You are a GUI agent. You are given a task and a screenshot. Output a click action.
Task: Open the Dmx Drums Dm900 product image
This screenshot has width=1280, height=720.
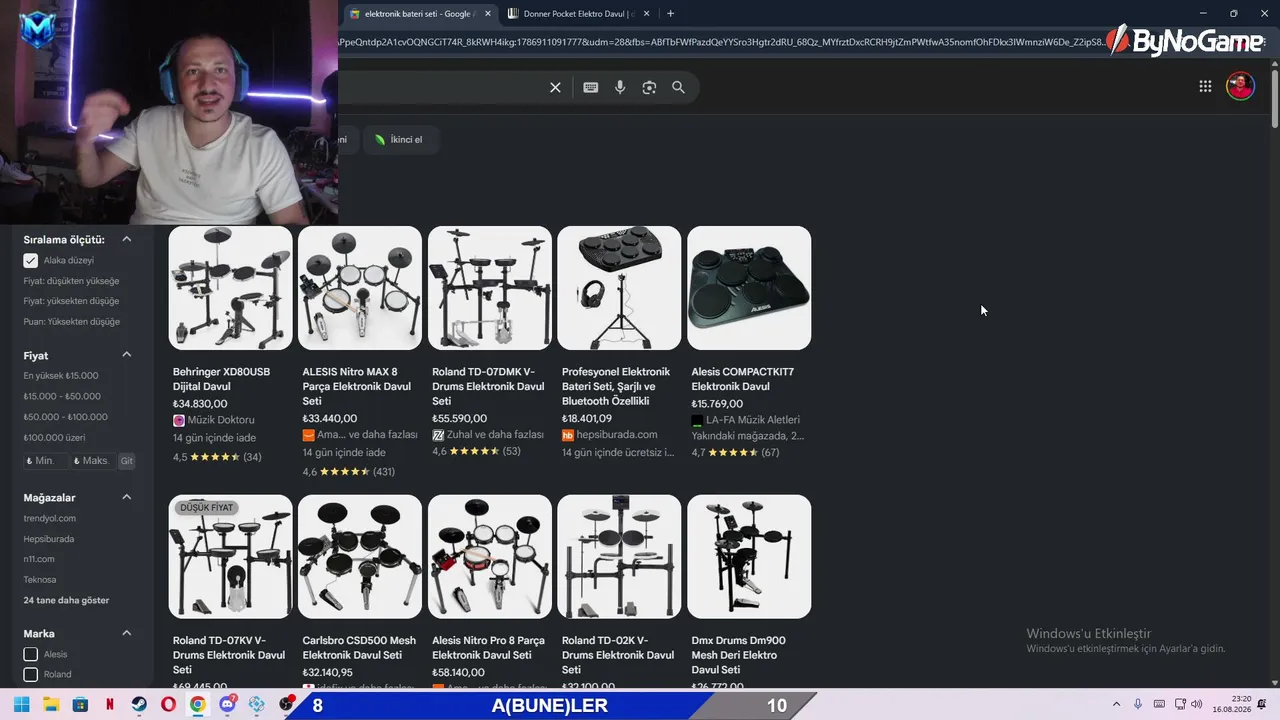(749, 557)
